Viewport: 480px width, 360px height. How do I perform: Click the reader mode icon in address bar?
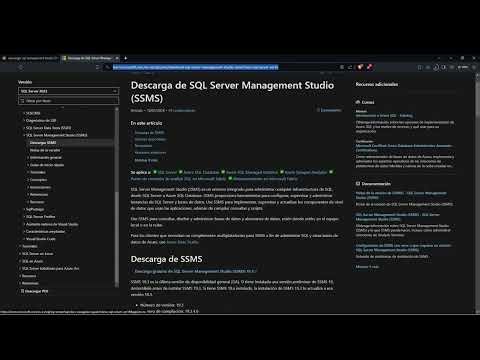click(342, 67)
